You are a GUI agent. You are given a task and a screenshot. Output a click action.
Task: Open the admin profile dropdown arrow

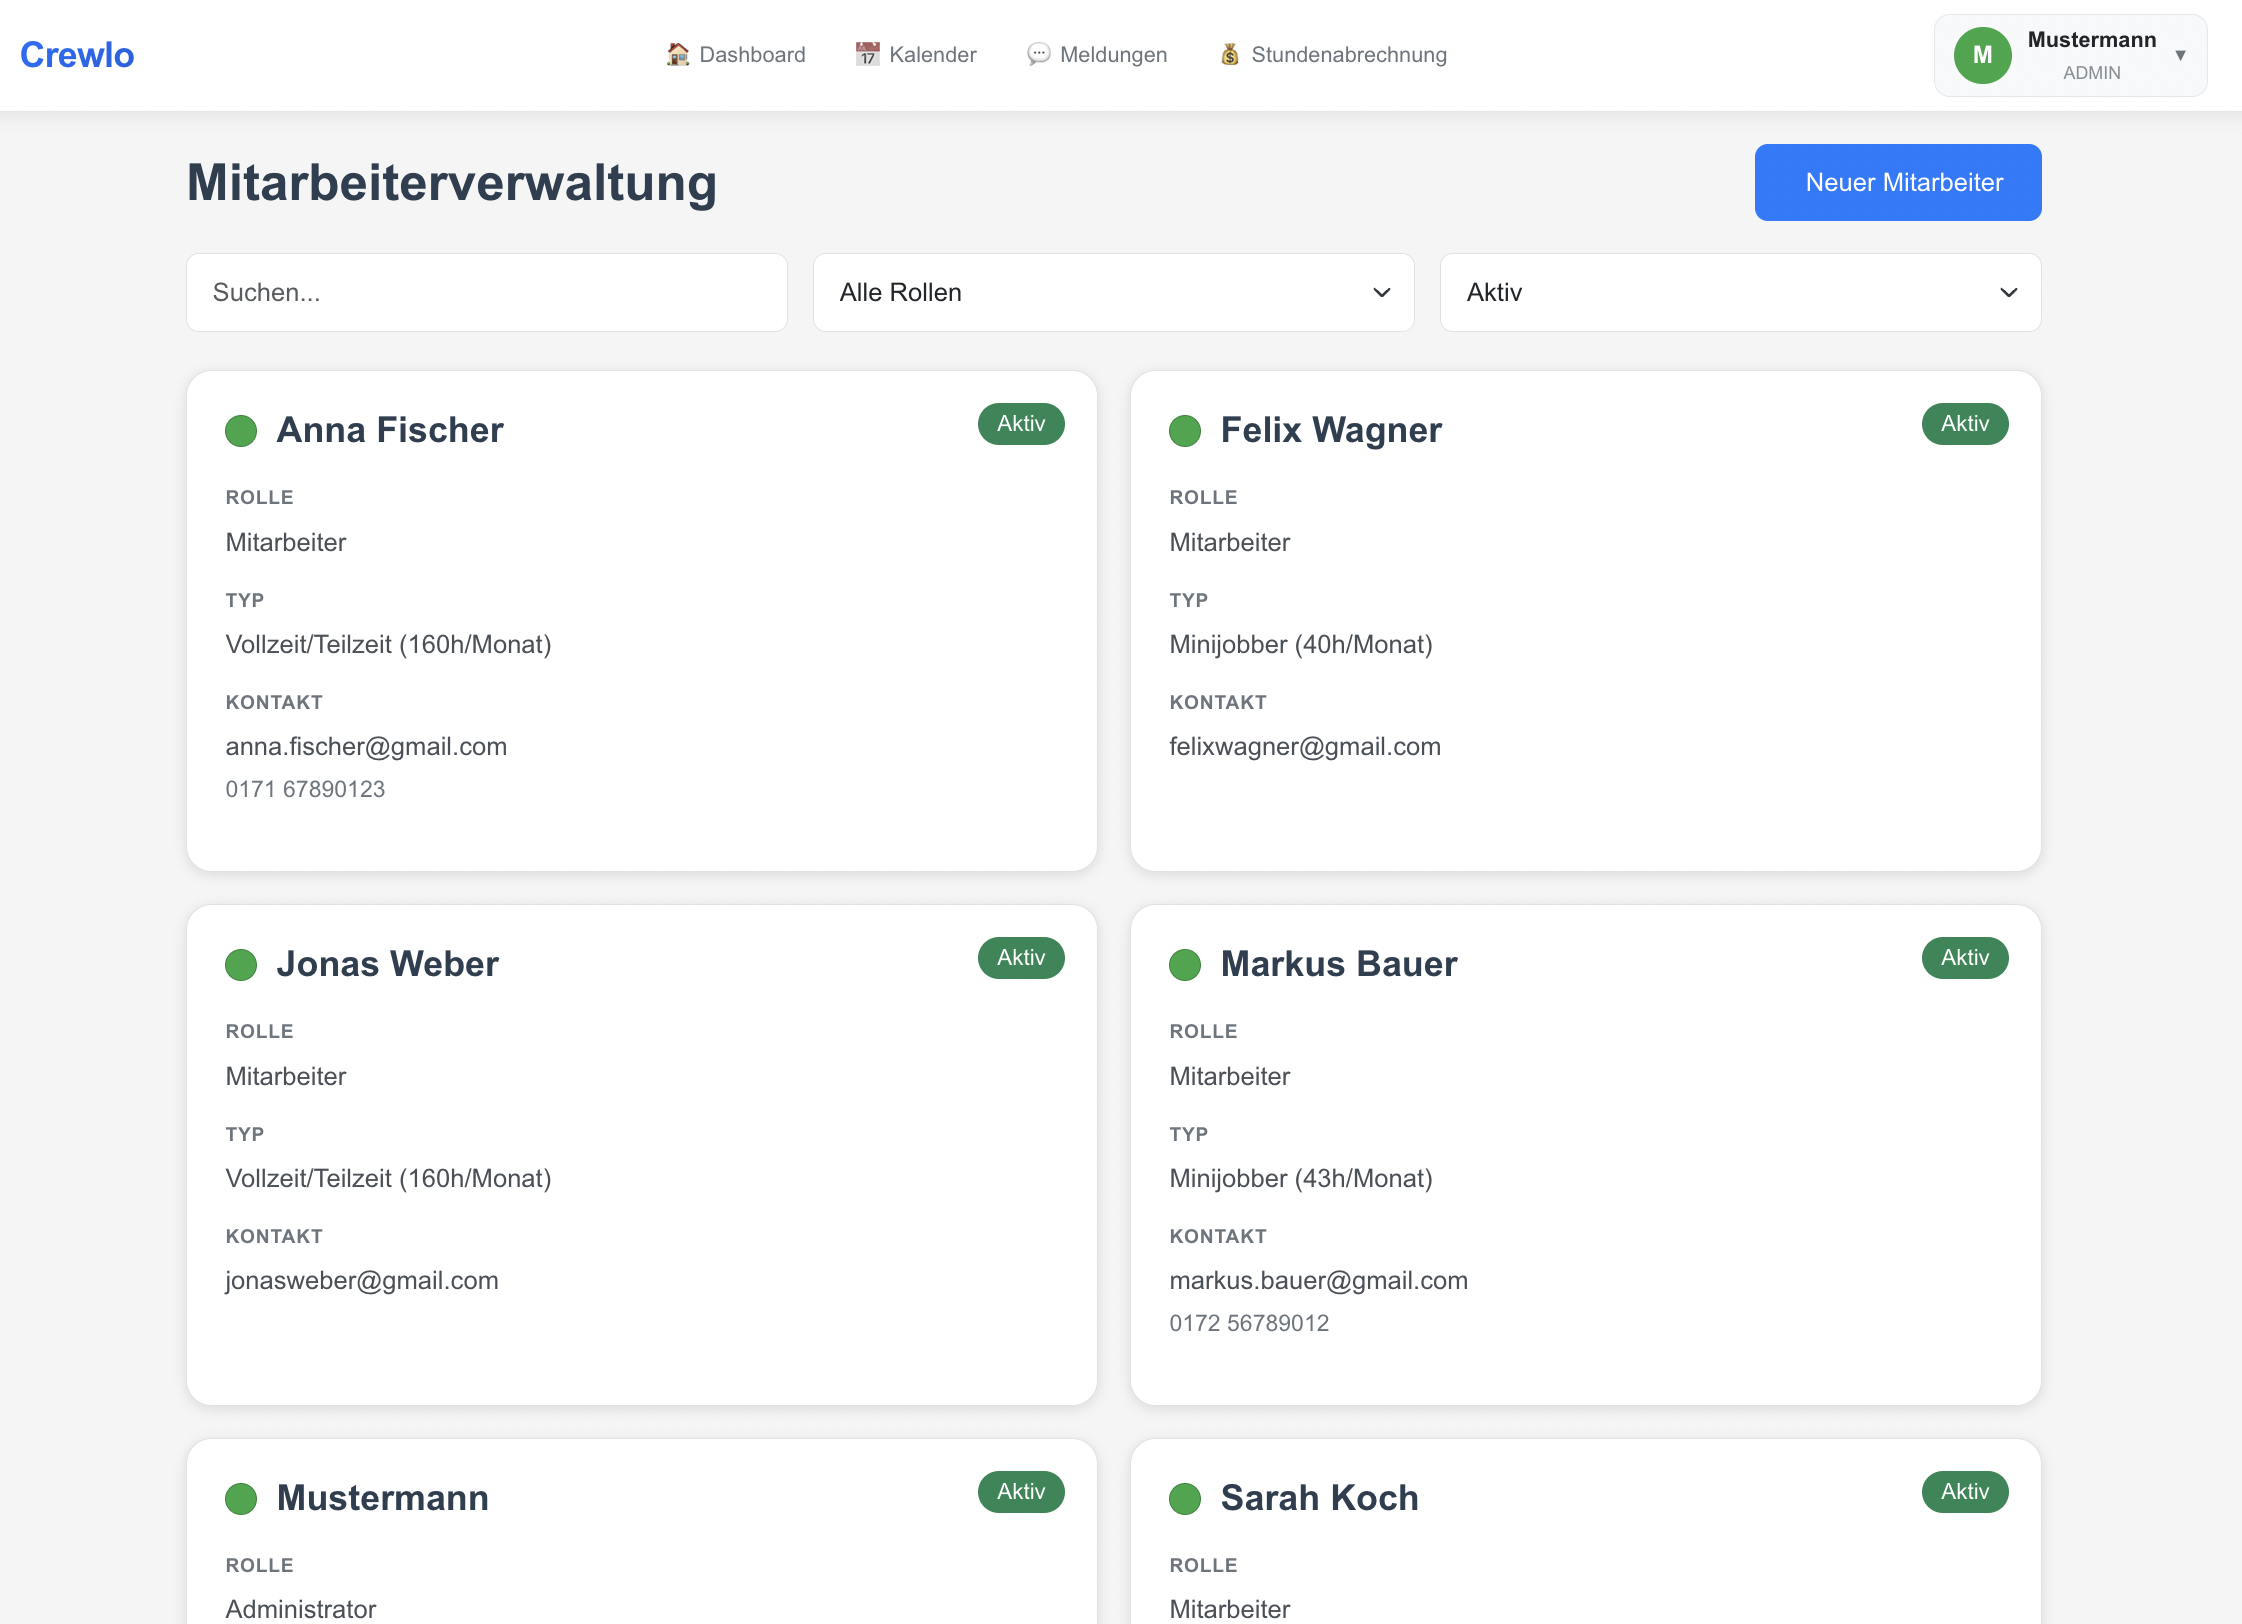2181,56
